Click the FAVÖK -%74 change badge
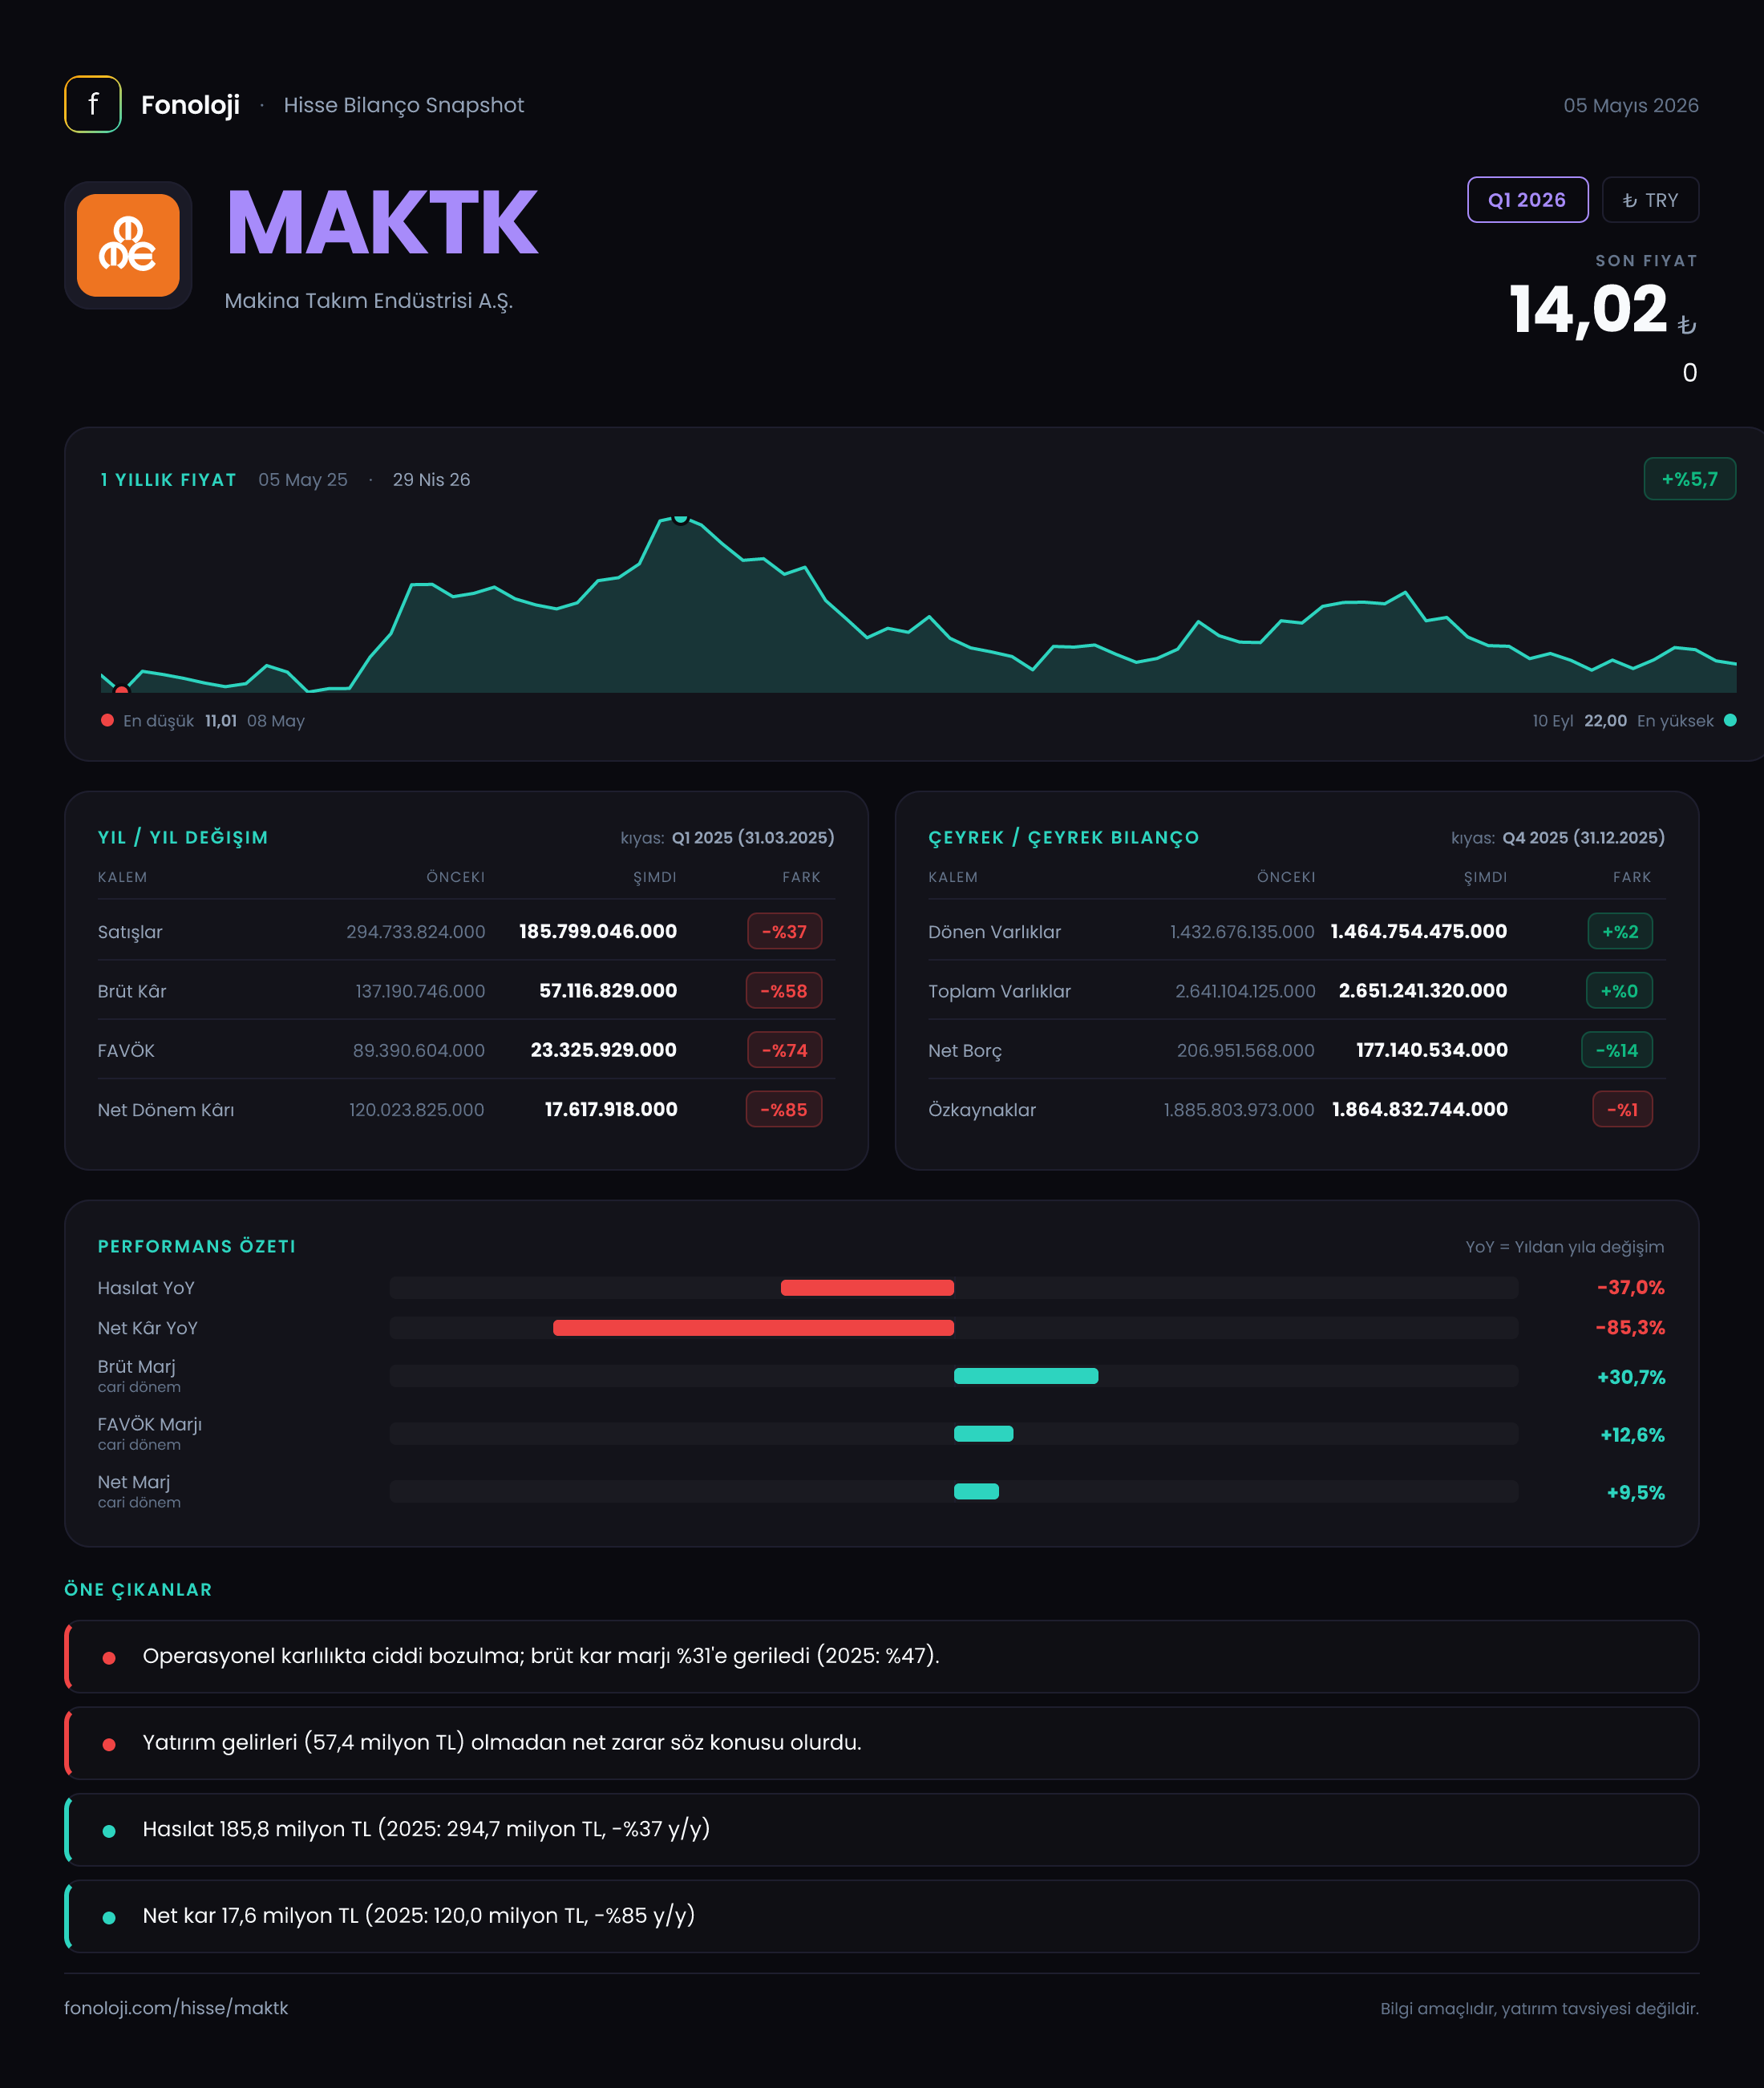This screenshot has width=1764, height=2088. 784,1050
